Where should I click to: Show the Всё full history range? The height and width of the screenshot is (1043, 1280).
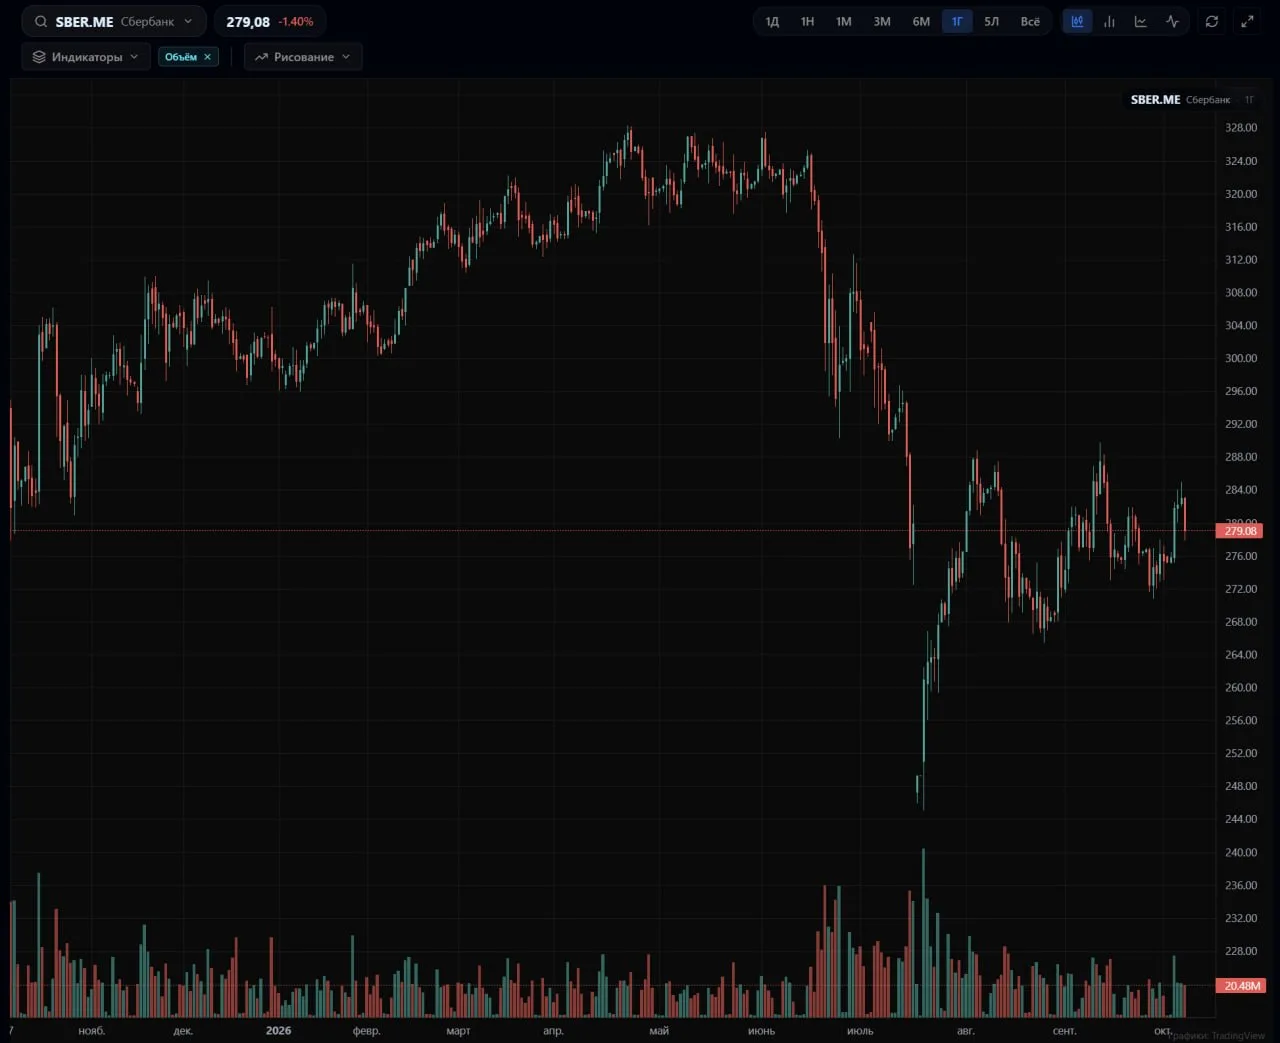(x=1030, y=21)
